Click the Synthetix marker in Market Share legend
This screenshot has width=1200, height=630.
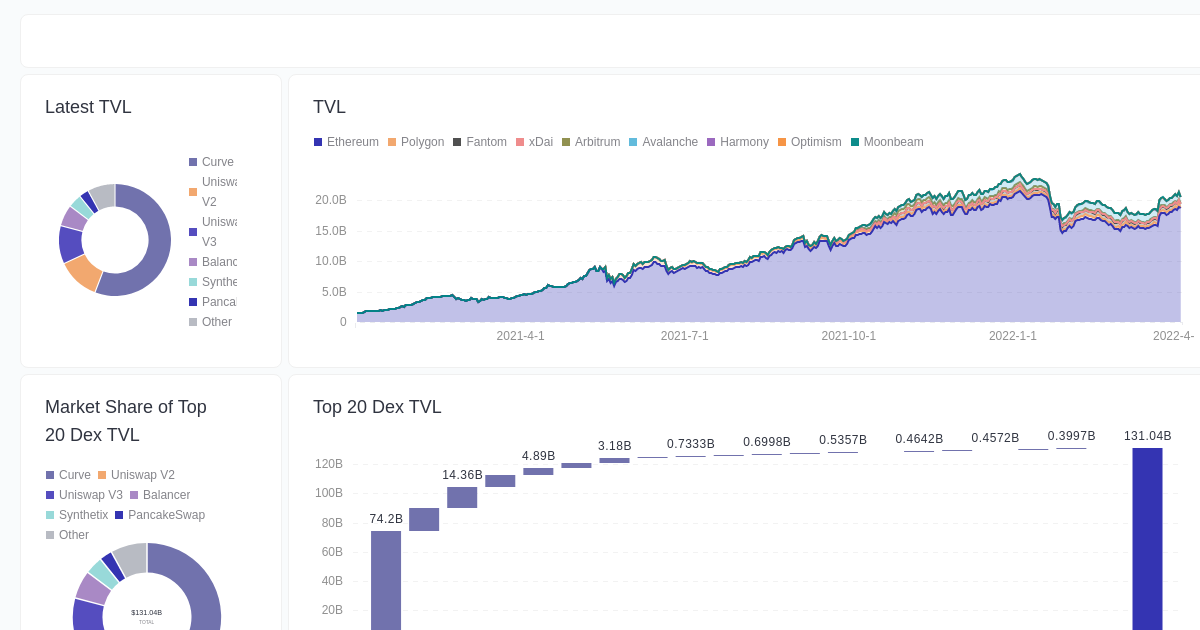(48, 515)
